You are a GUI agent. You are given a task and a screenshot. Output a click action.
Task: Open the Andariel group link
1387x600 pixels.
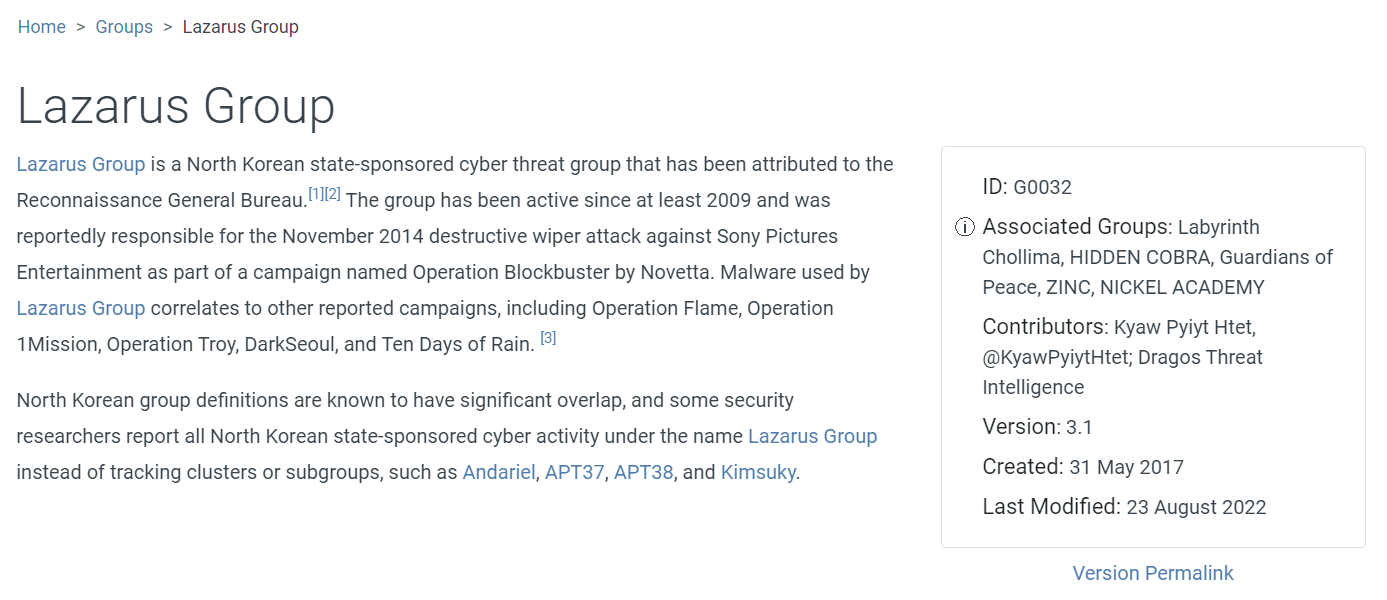coord(499,472)
